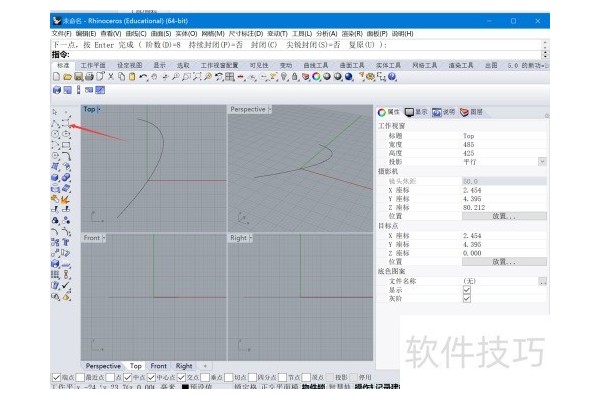600x400 pixels.
Task: Toggle the 切点 (Tangent) osnap checkbox
Action: point(229,377)
